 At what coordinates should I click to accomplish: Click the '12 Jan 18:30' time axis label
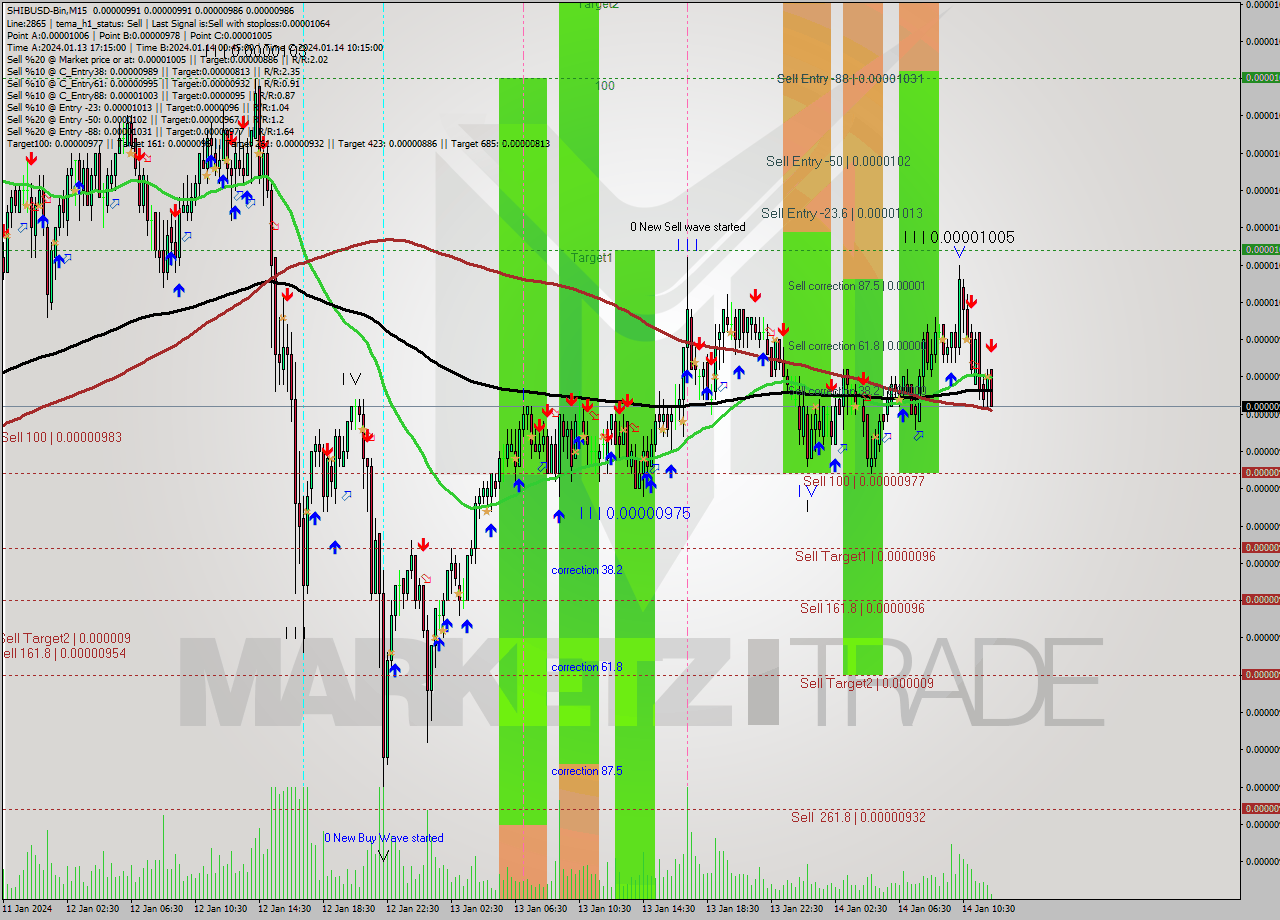pos(348,909)
